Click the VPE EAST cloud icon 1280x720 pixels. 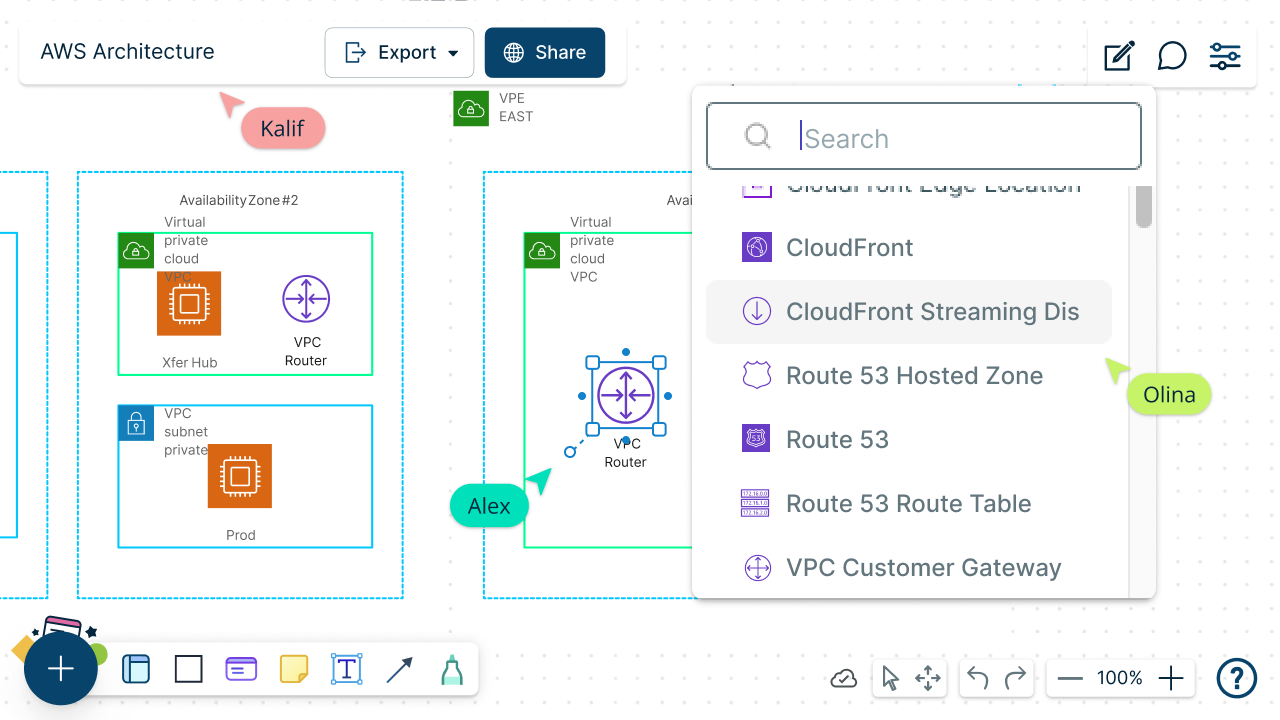[471, 108]
